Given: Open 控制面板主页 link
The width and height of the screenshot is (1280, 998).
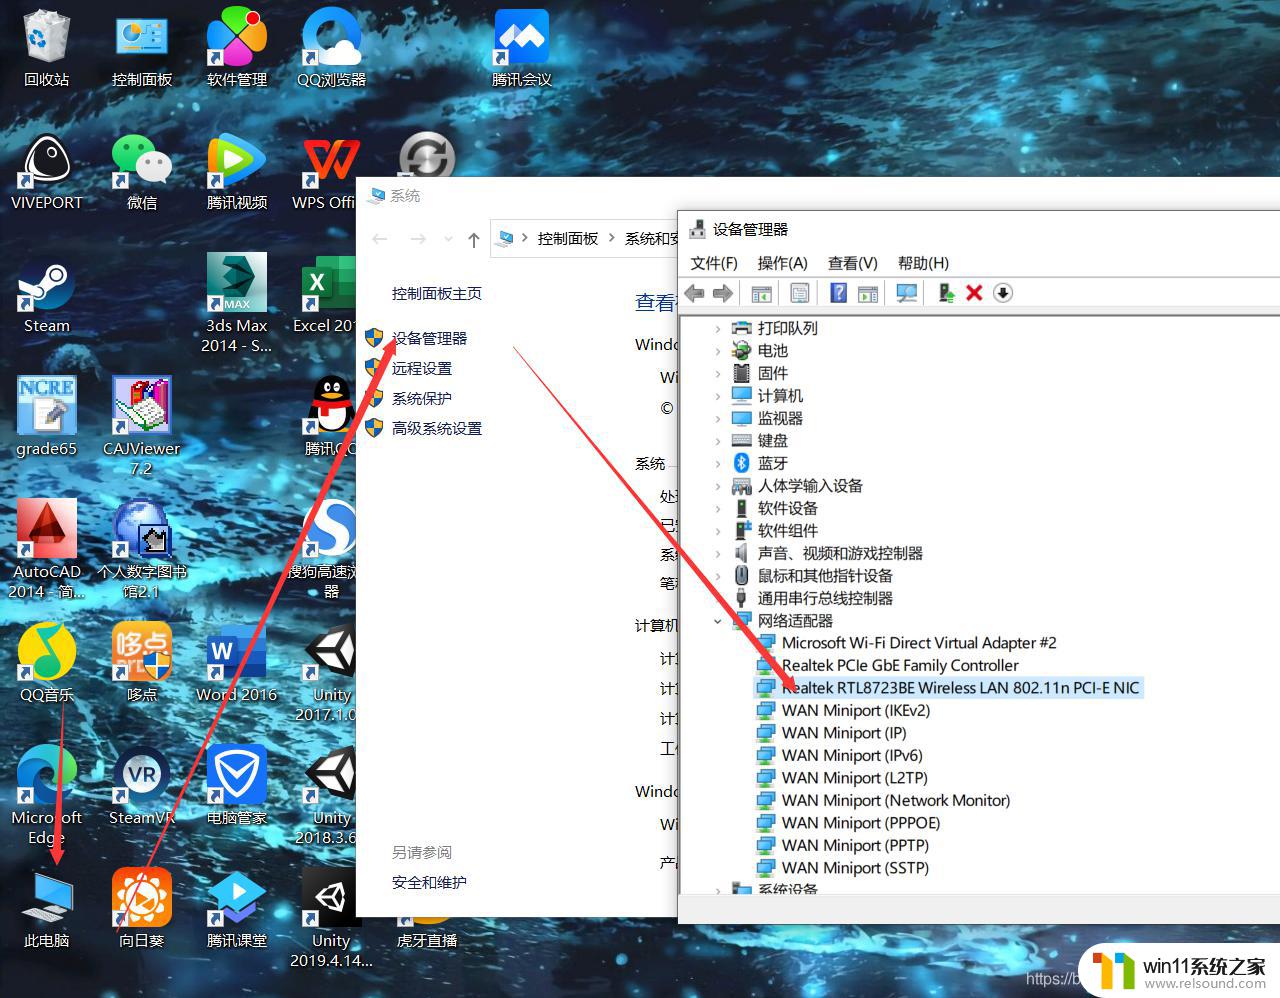Looking at the screenshot, I should click(x=437, y=293).
